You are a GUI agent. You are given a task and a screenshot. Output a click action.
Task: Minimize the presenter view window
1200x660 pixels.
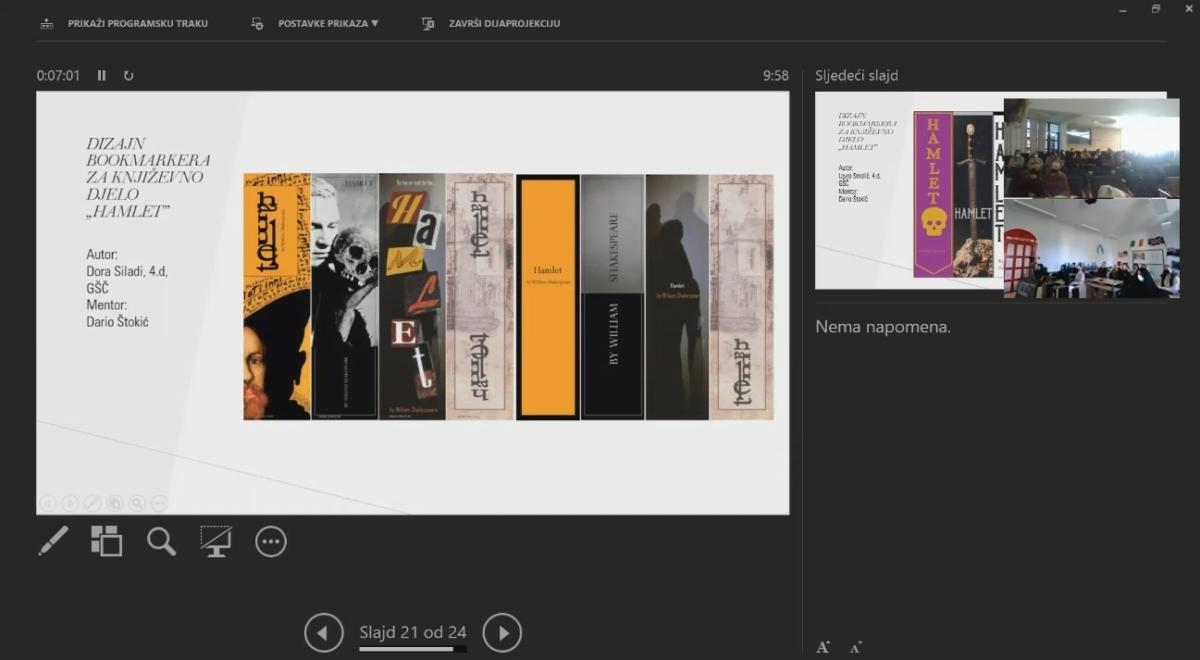(1122, 9)
